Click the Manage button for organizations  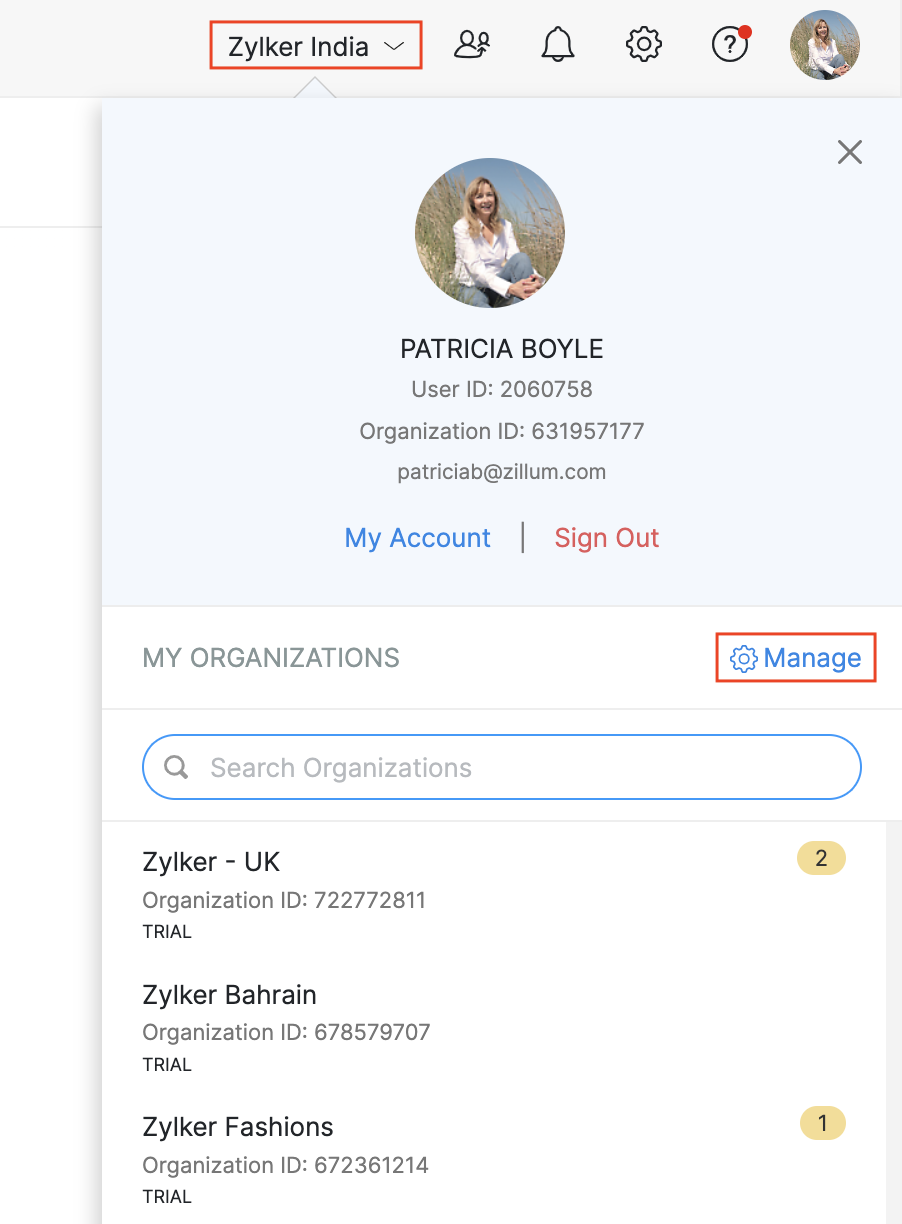pyautogui.click(x=812, y=658)
